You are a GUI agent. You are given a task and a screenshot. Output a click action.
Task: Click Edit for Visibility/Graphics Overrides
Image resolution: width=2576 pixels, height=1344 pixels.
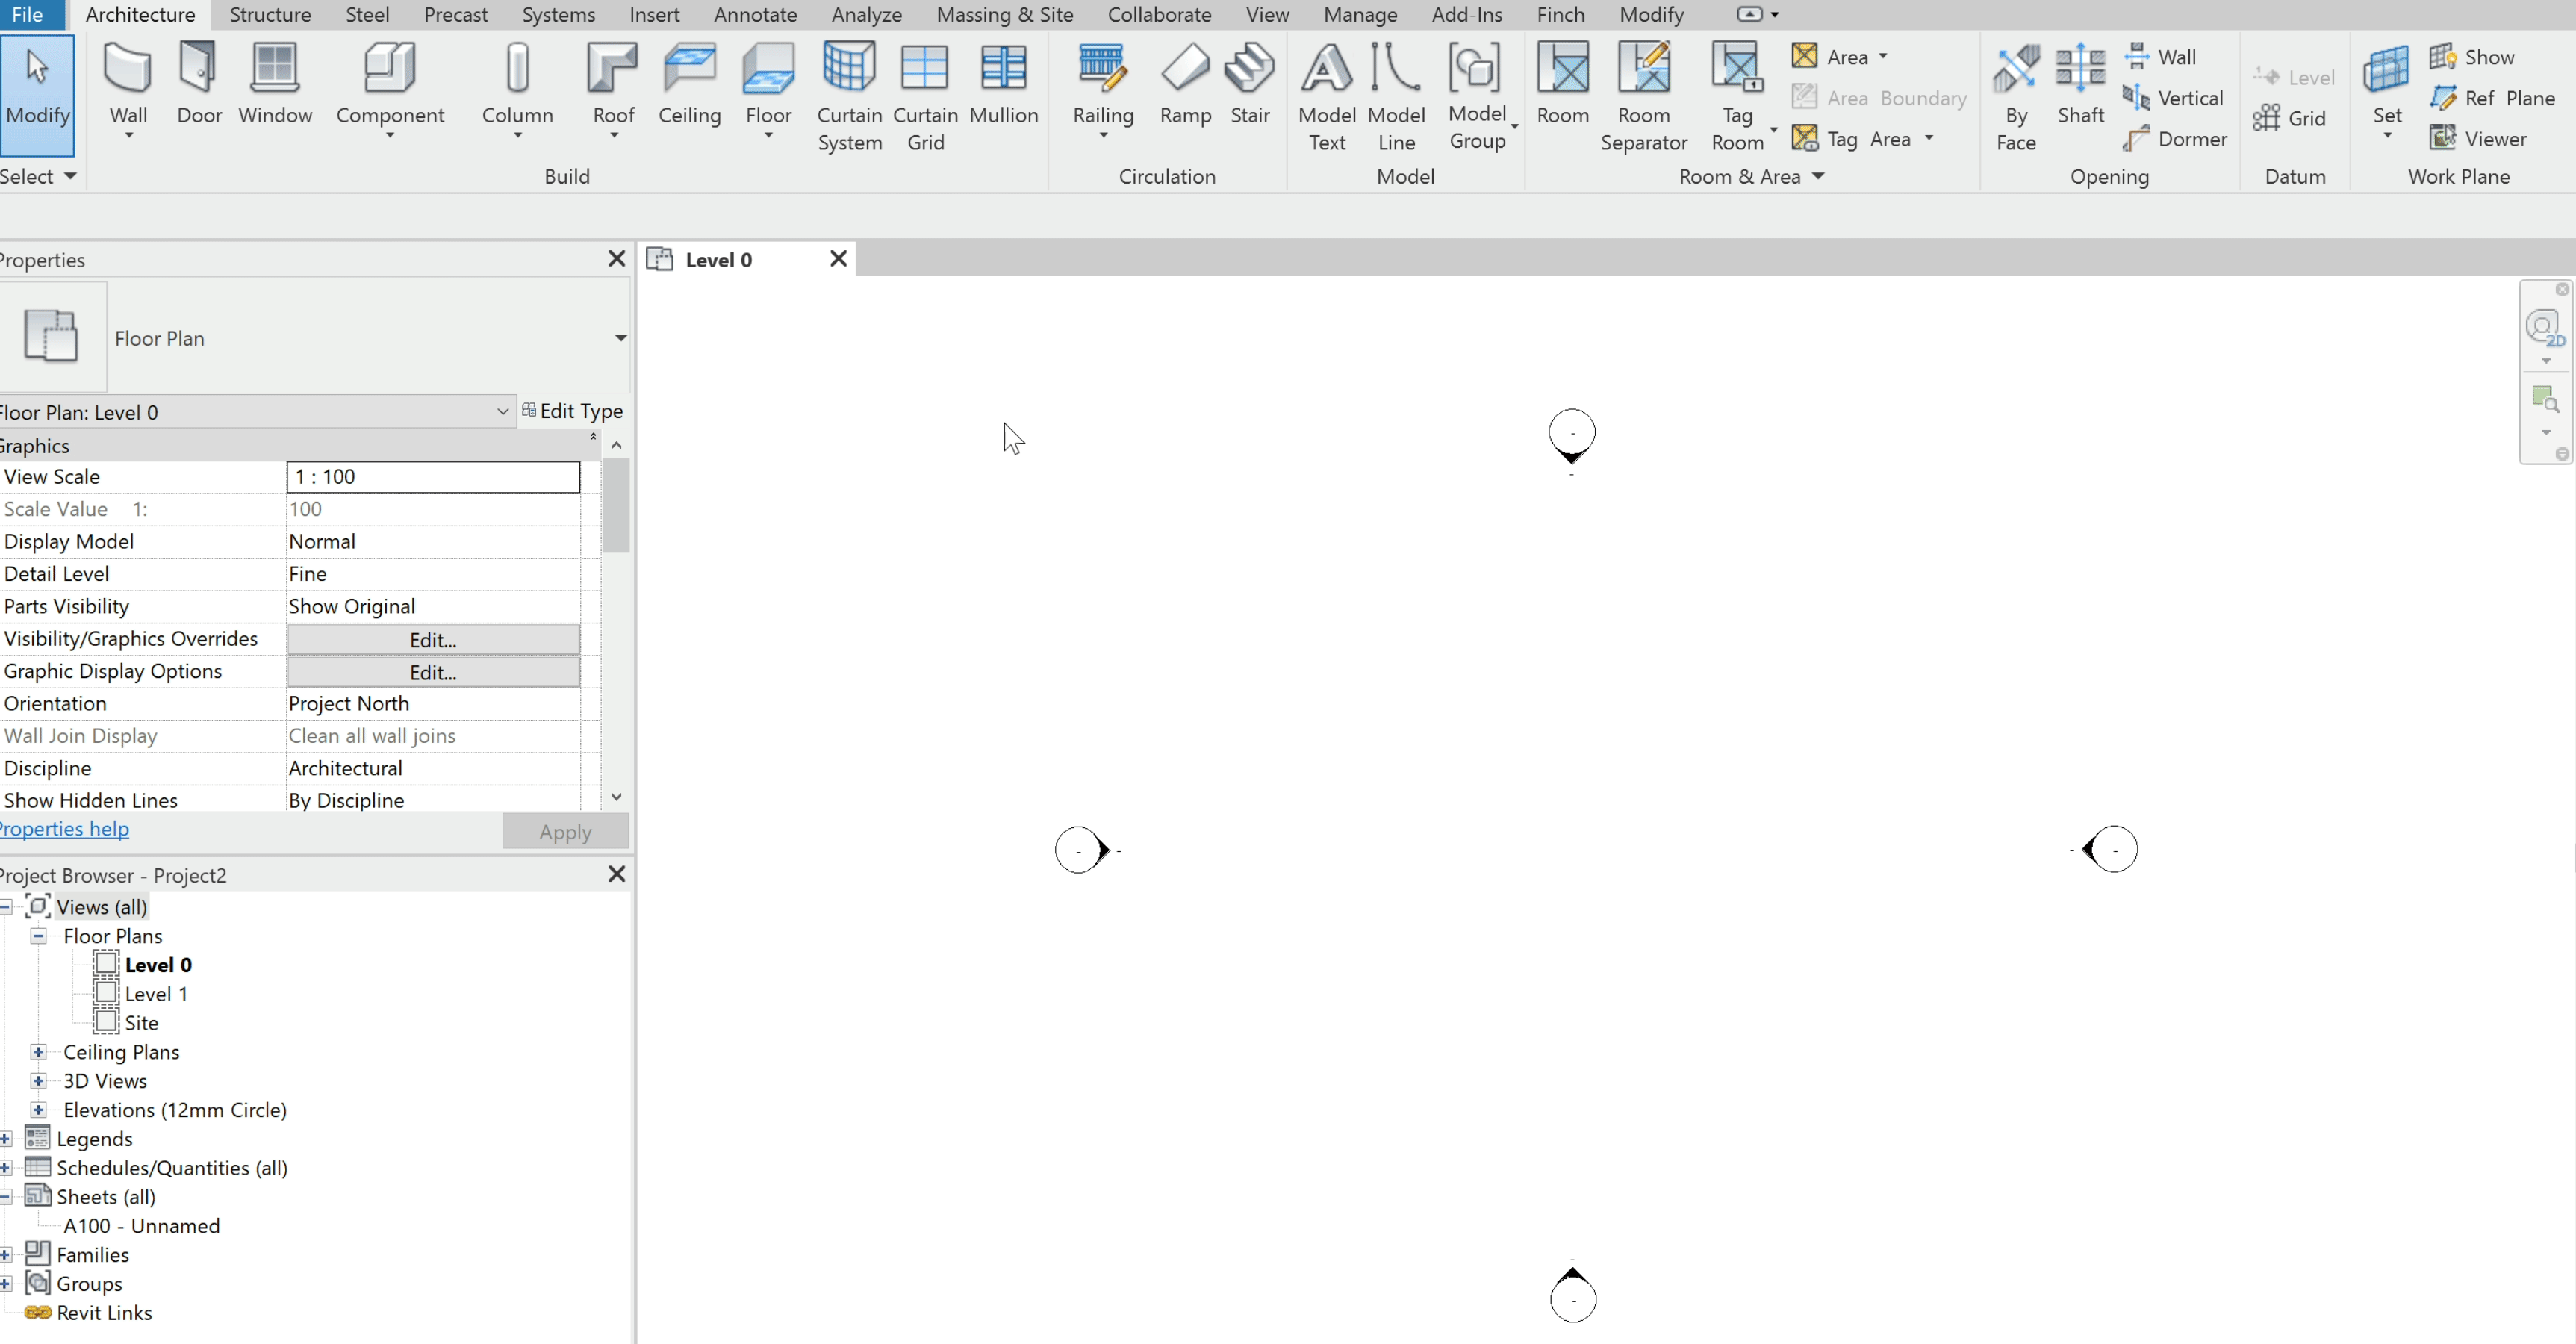point(433,640)
